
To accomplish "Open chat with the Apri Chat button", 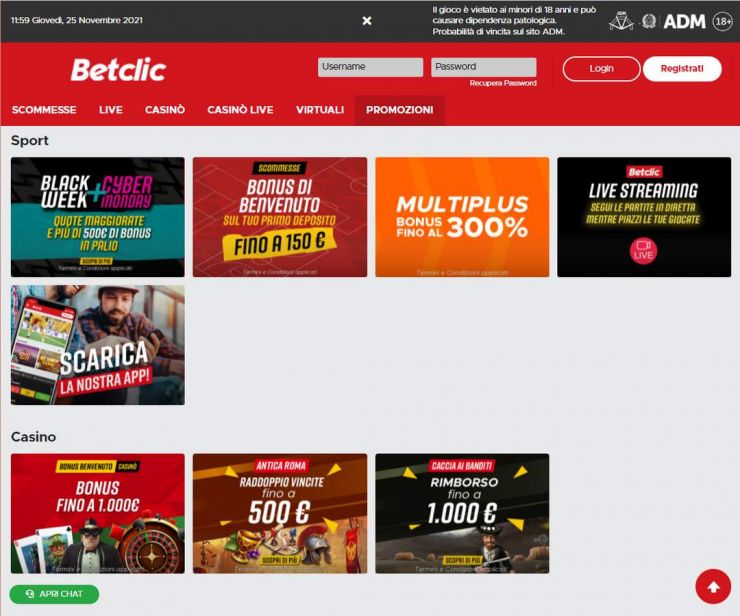I will pos(54,594).
